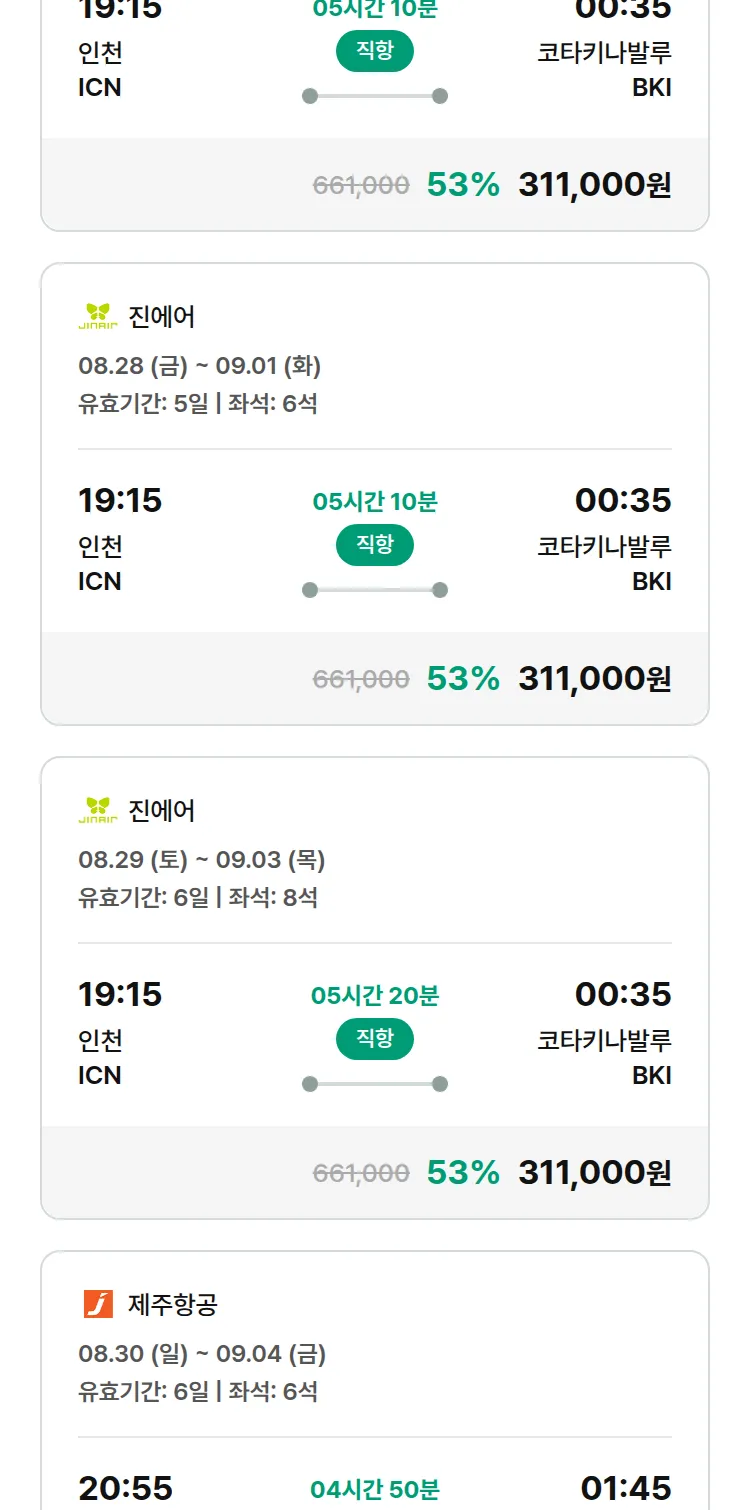Choose the 311,000원 price on the 08.28 flight
The height and width of the screenshot is (1510, 750).
point(595,678)
